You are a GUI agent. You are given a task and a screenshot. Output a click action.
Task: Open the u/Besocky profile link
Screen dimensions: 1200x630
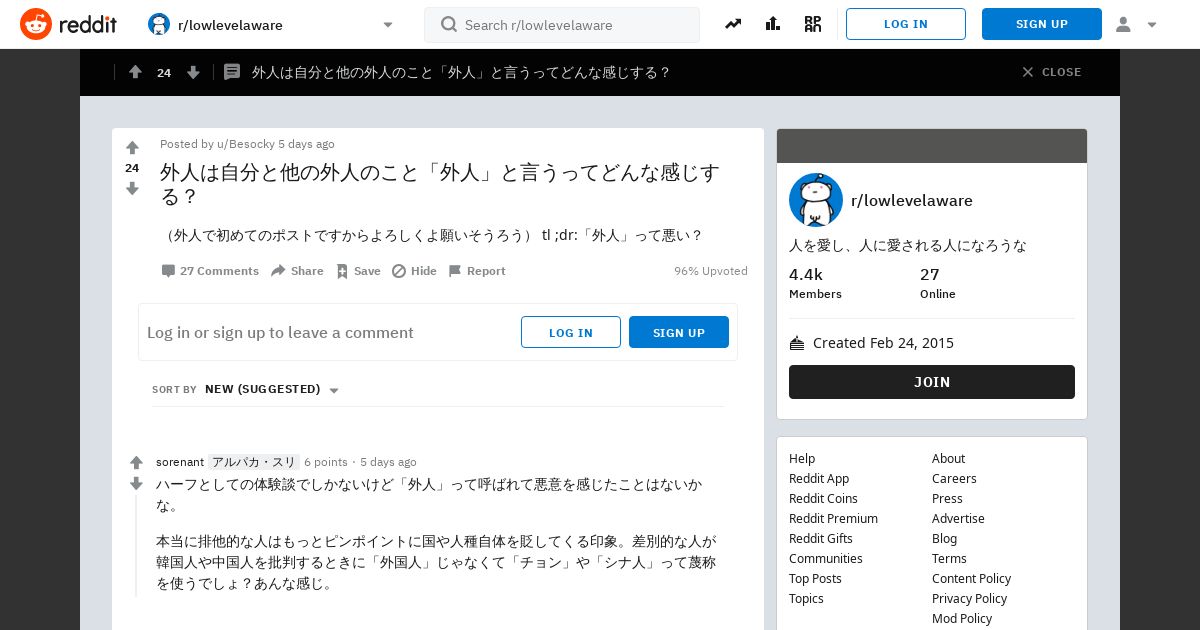tap(246, 144)
